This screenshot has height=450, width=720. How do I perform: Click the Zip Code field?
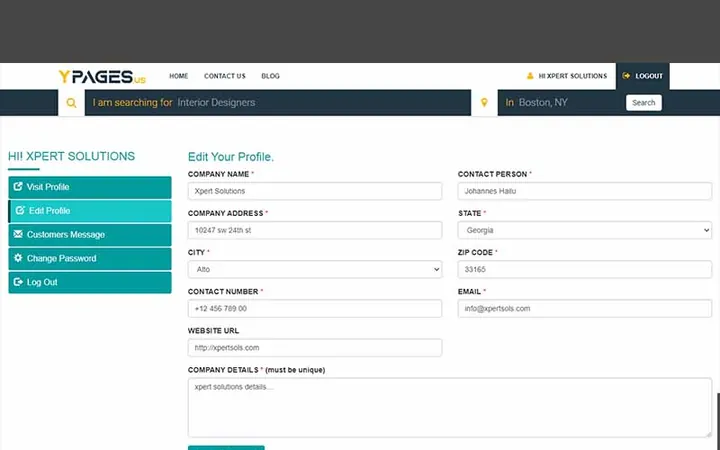pyautogui.click(x=585, y=270)
